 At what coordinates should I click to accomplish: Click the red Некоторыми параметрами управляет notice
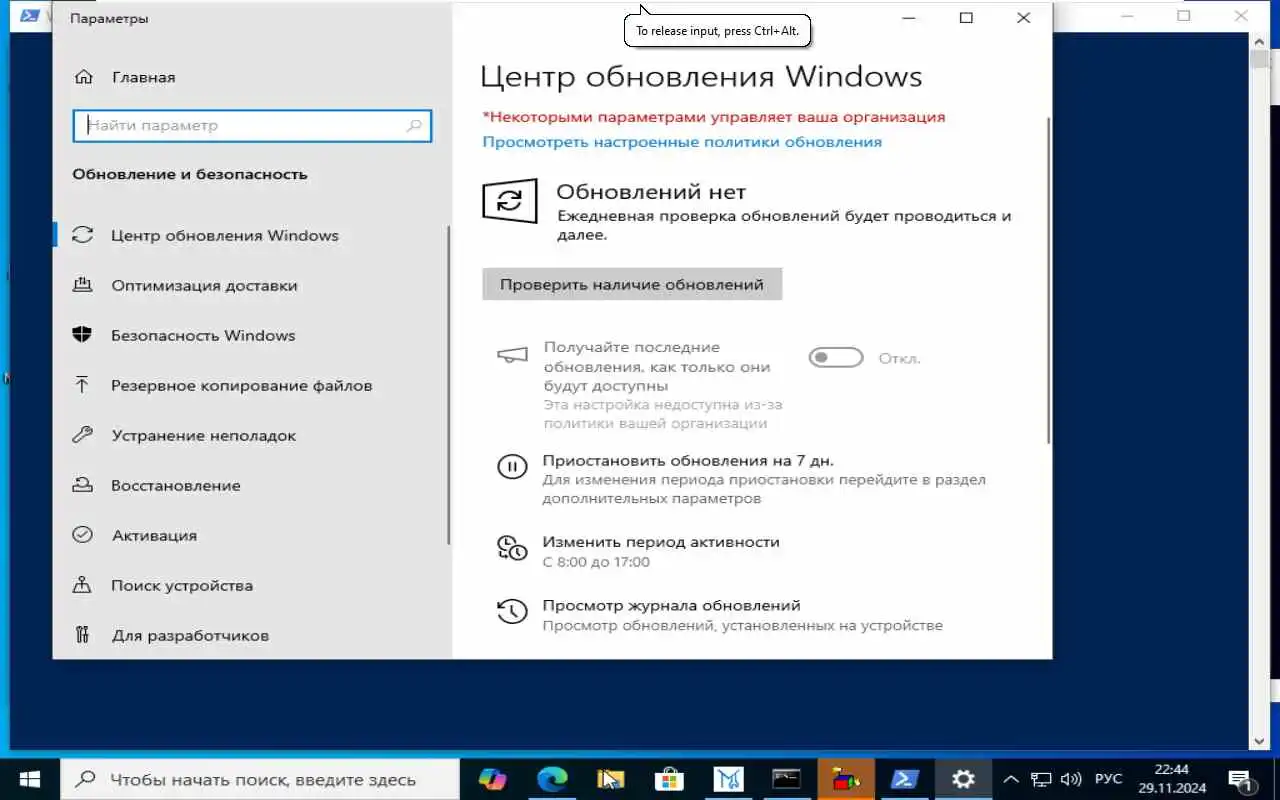[713, 117]
